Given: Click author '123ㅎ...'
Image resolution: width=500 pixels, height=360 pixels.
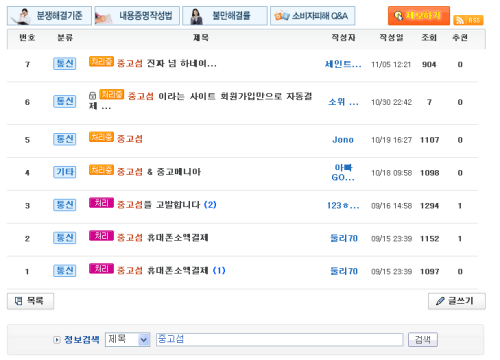Looking at the screenshot, I should coord(343,206).
